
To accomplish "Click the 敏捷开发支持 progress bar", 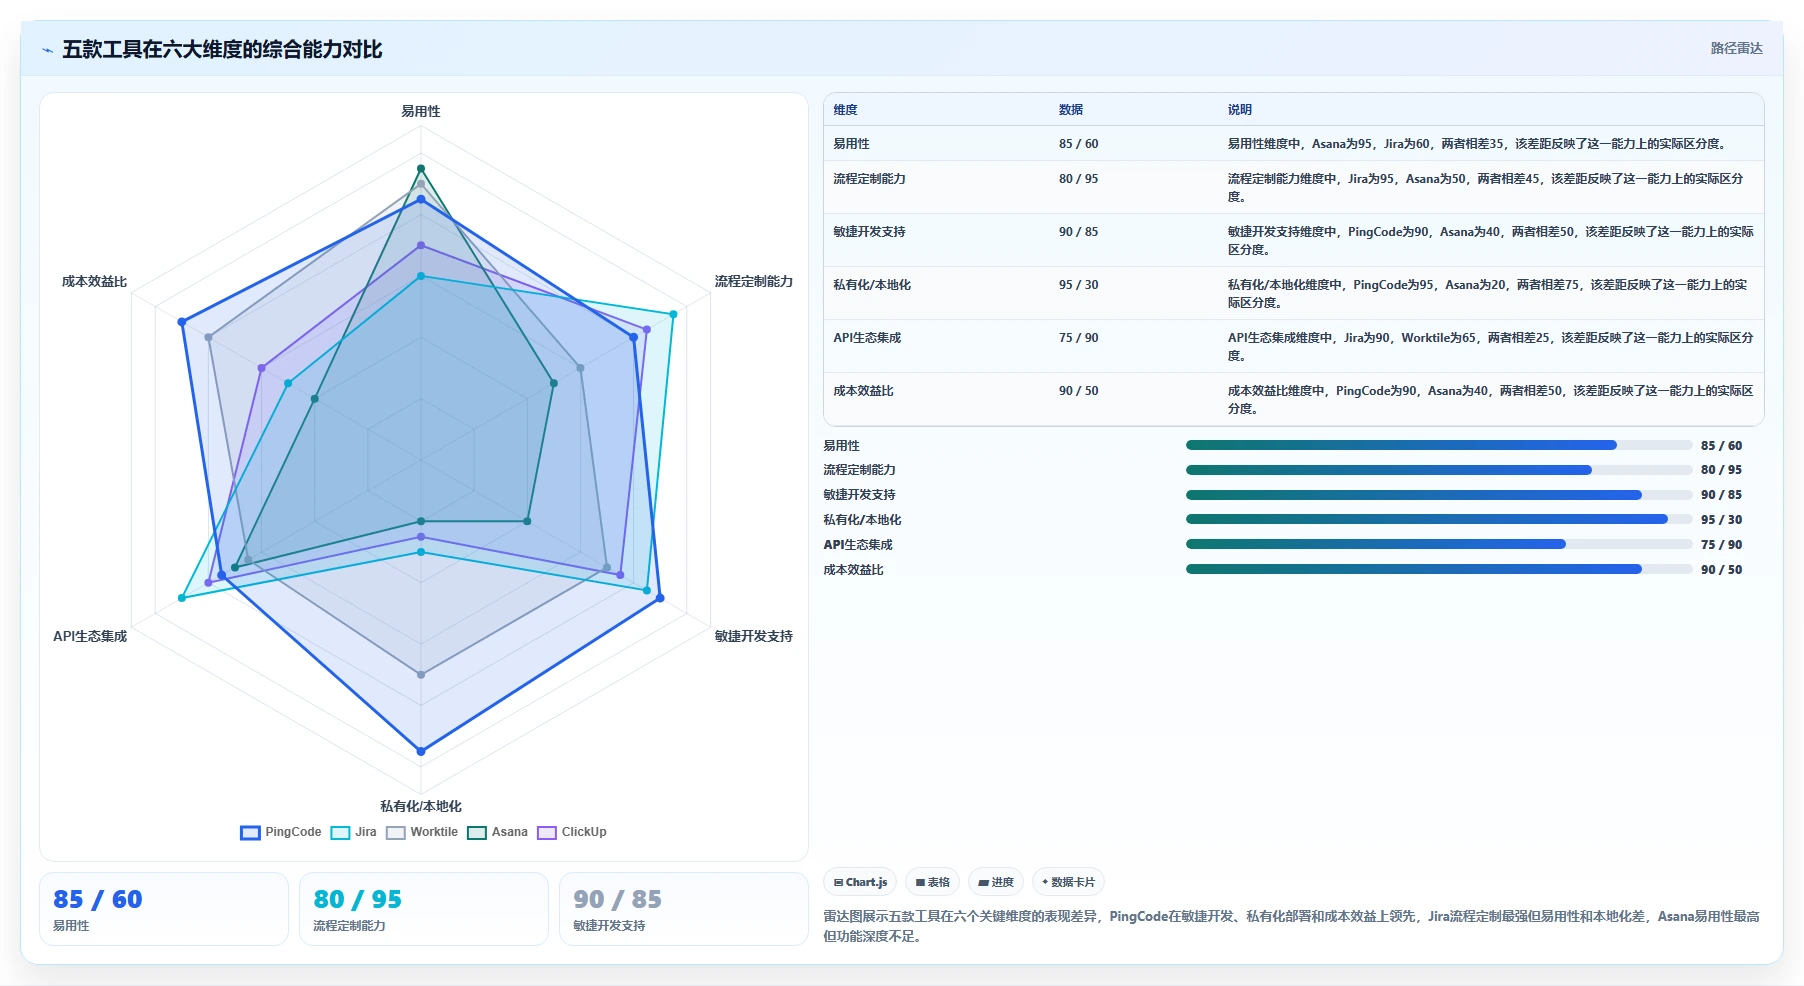I will 1439,495.
